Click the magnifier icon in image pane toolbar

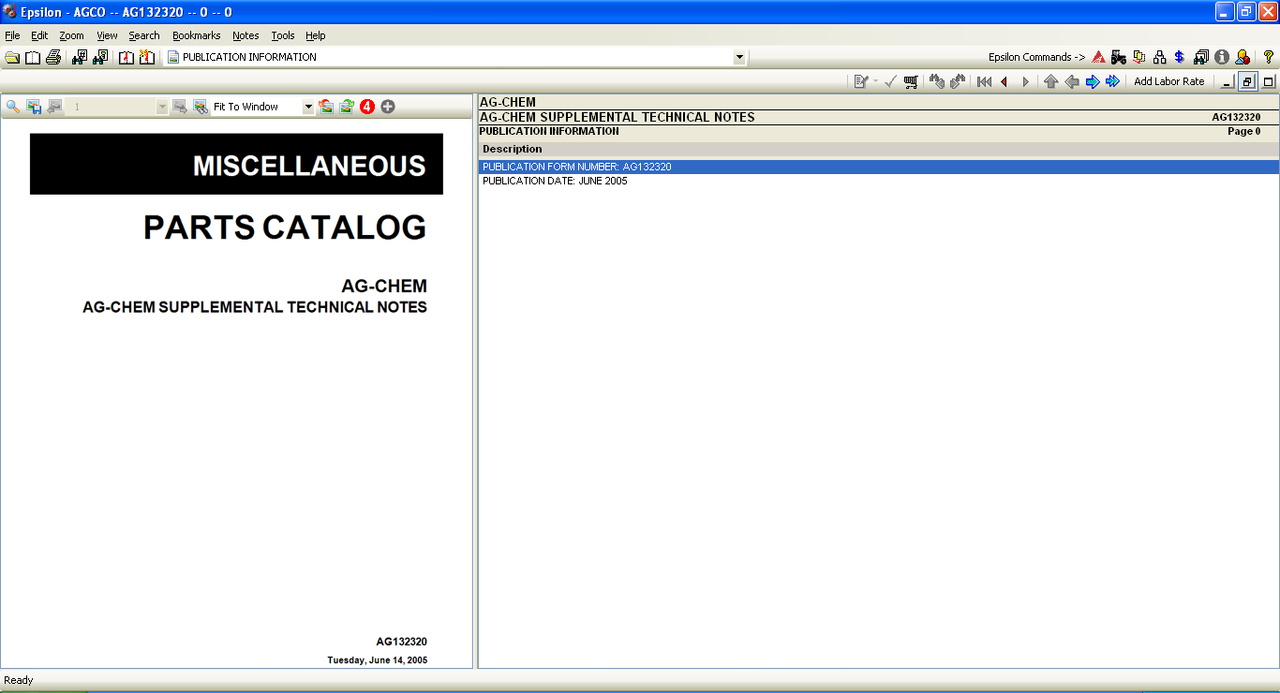pos(13,106)
